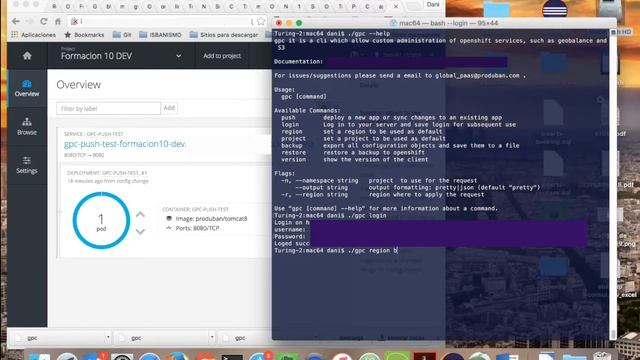The height and width of the screenshot is (360, 640).
Task: Expand the first gpc download's menu arrow
Action: tap(108, 338)
